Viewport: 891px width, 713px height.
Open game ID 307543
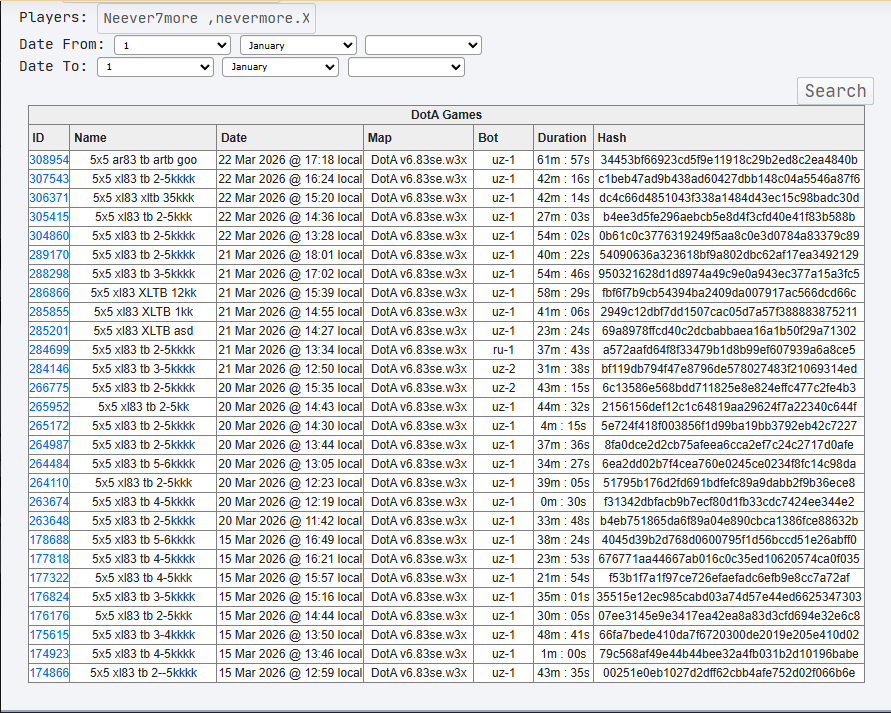pos(49,179)
